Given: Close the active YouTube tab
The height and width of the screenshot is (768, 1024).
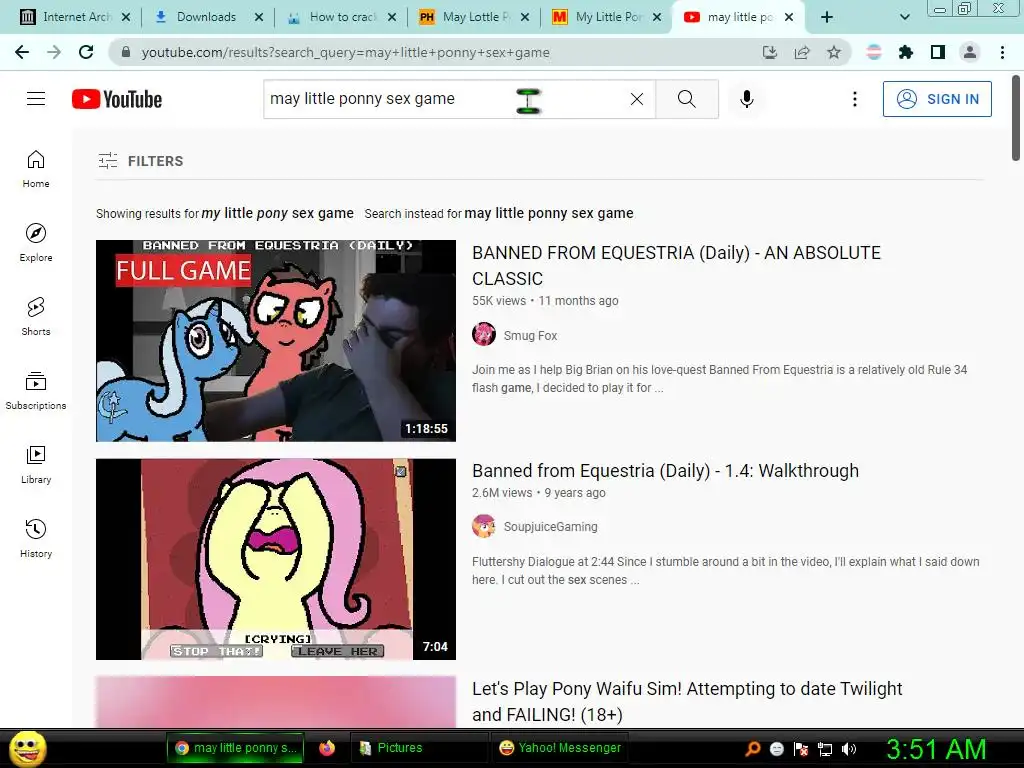Looking at the screenshot, I should click(x=789, y=17).
